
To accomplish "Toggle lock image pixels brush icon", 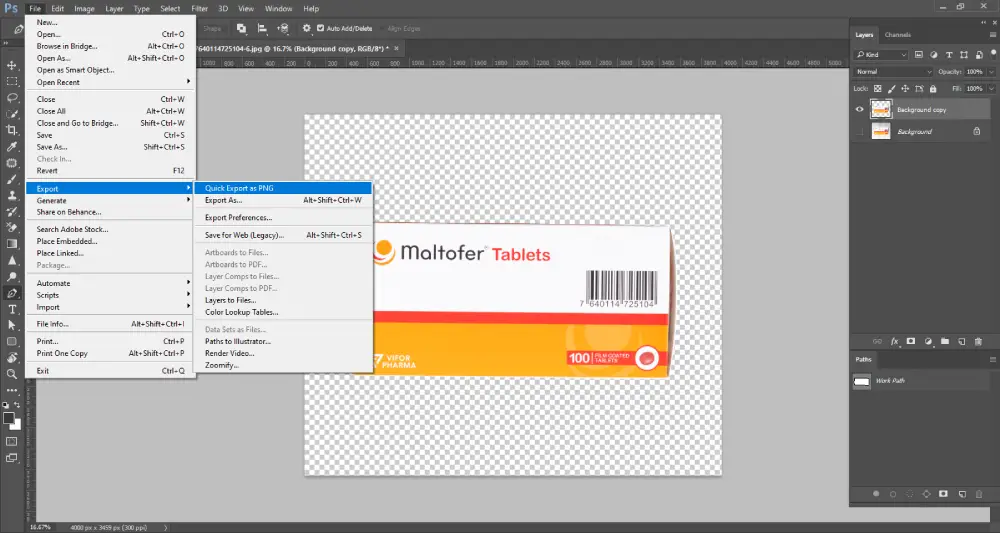I will [892, 89].
